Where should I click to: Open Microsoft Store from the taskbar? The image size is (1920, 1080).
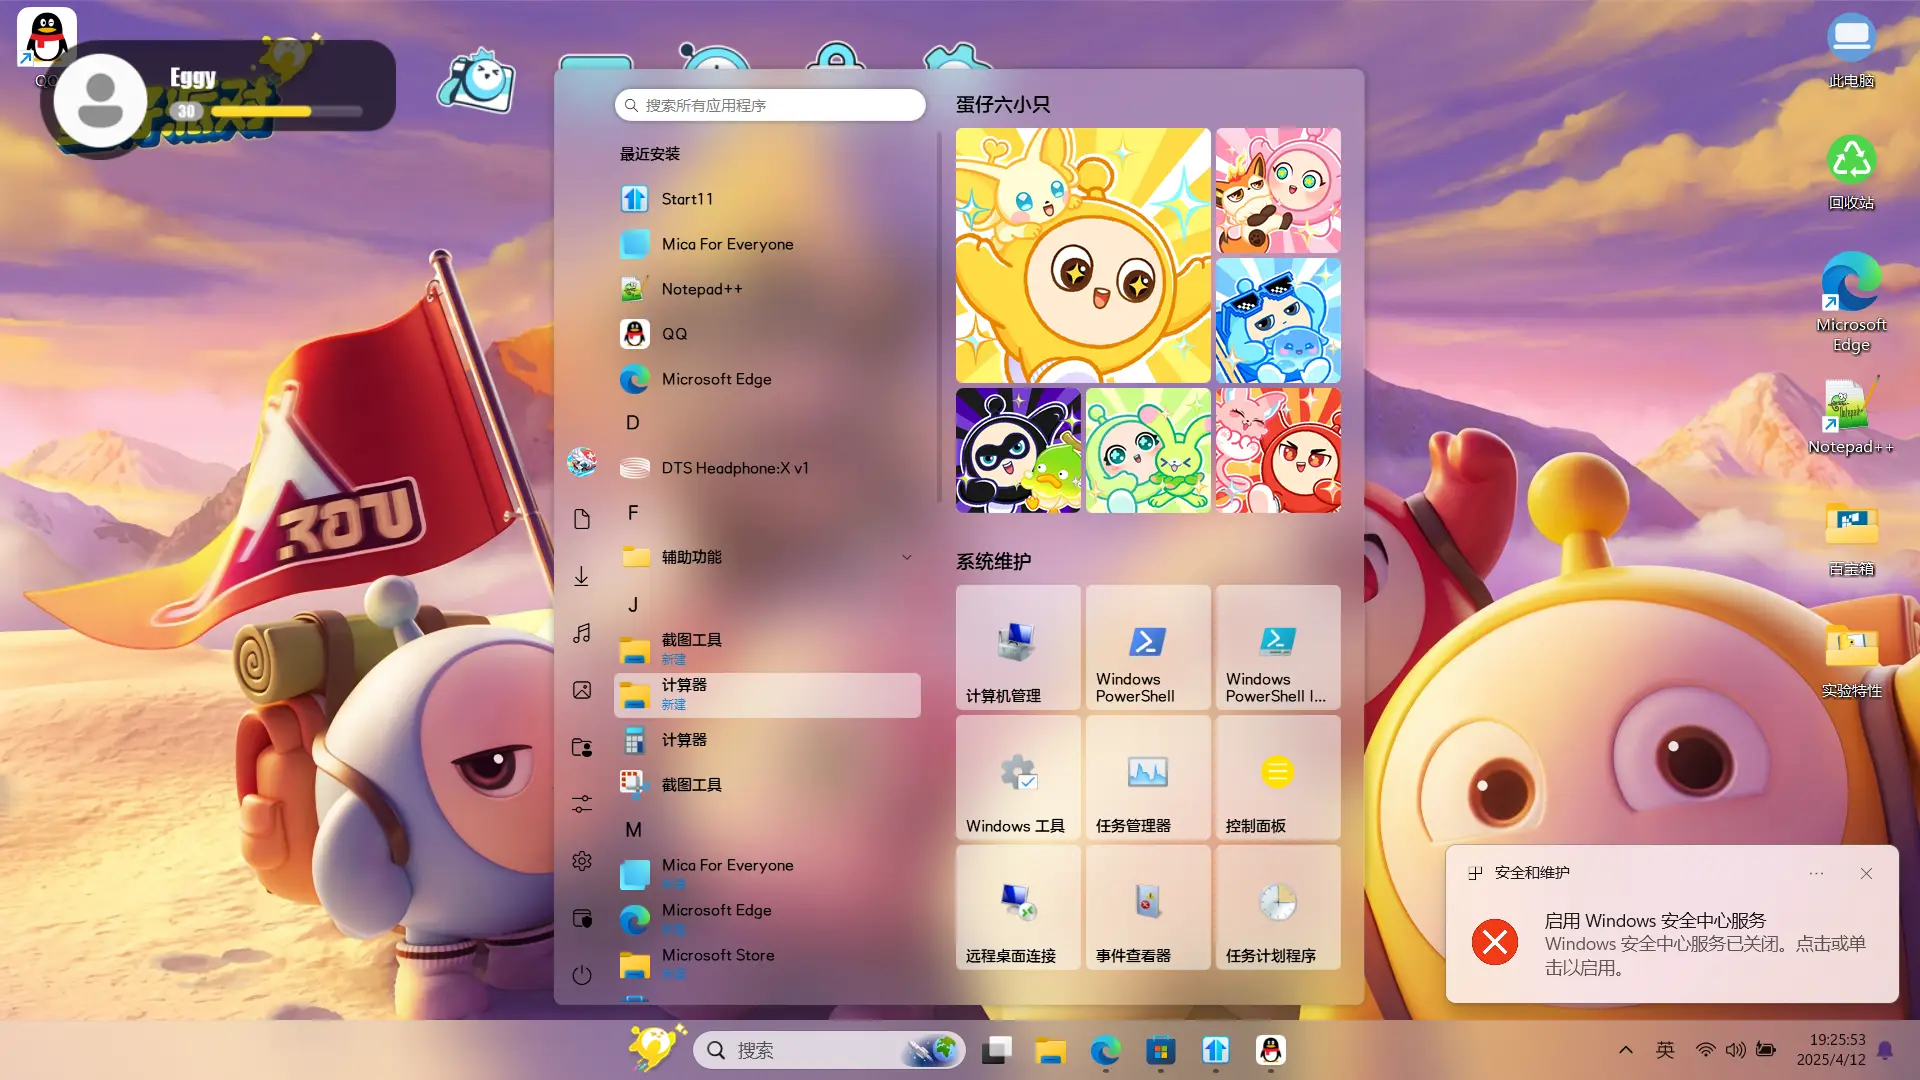coord(1160,1050)
